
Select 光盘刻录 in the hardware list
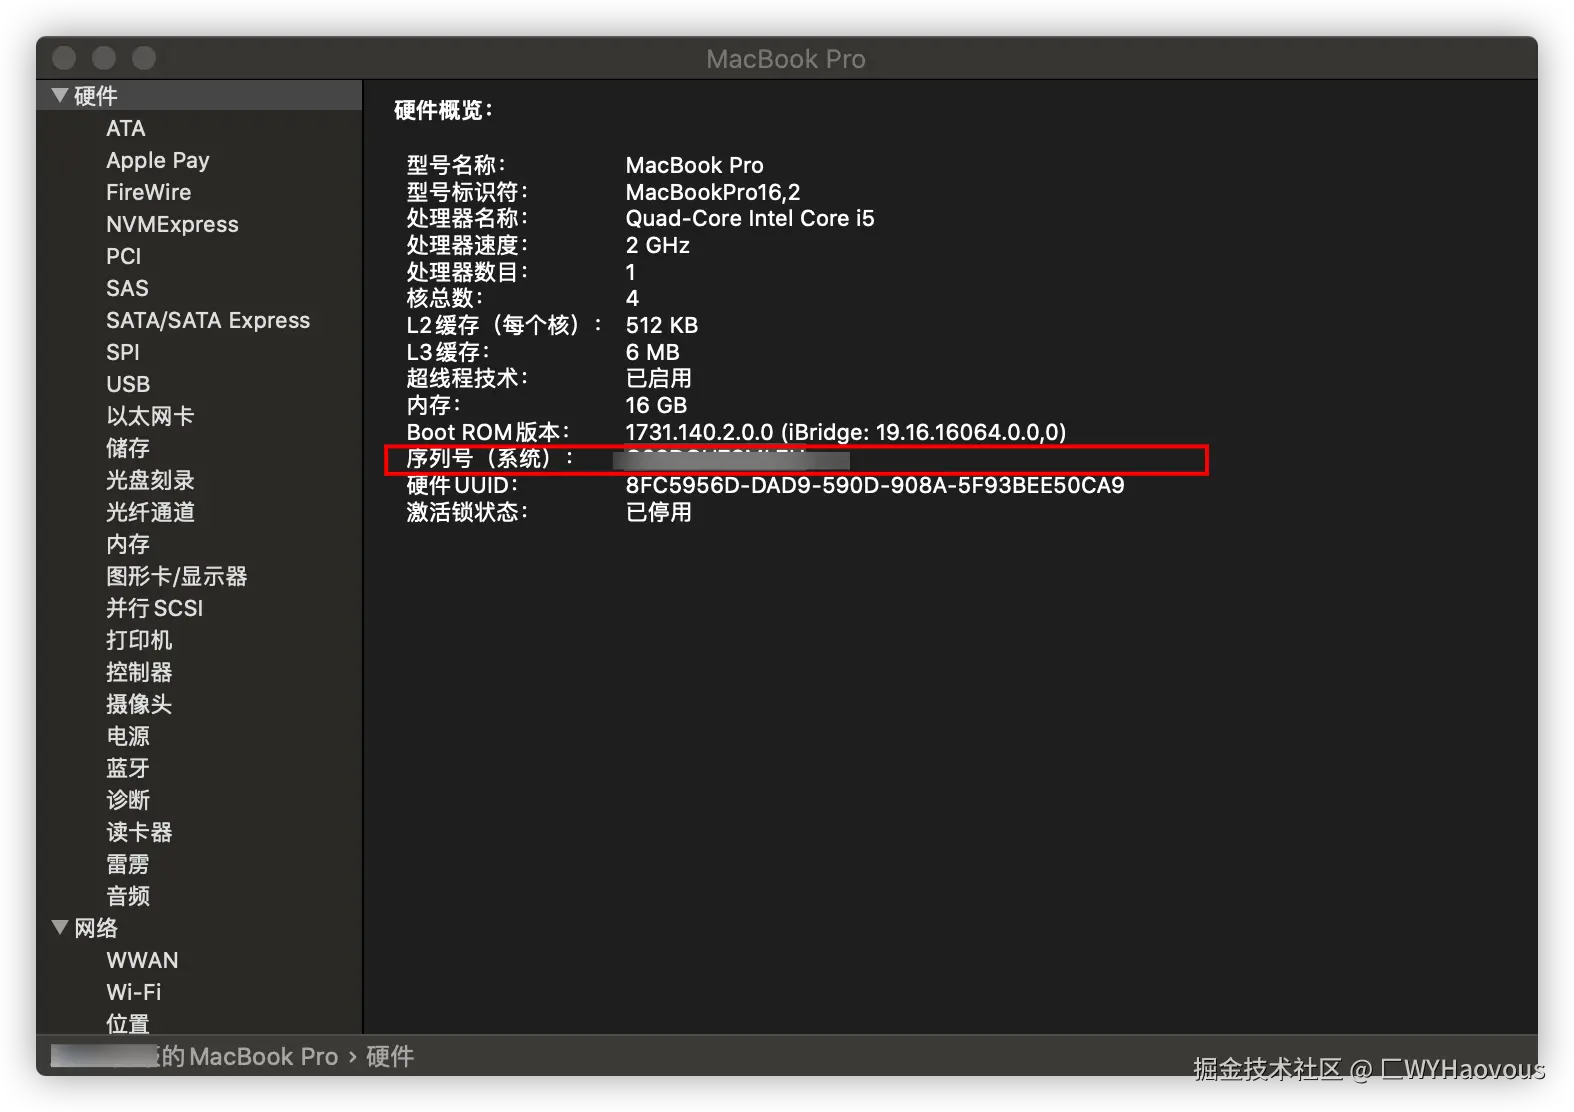click(150, 480)
